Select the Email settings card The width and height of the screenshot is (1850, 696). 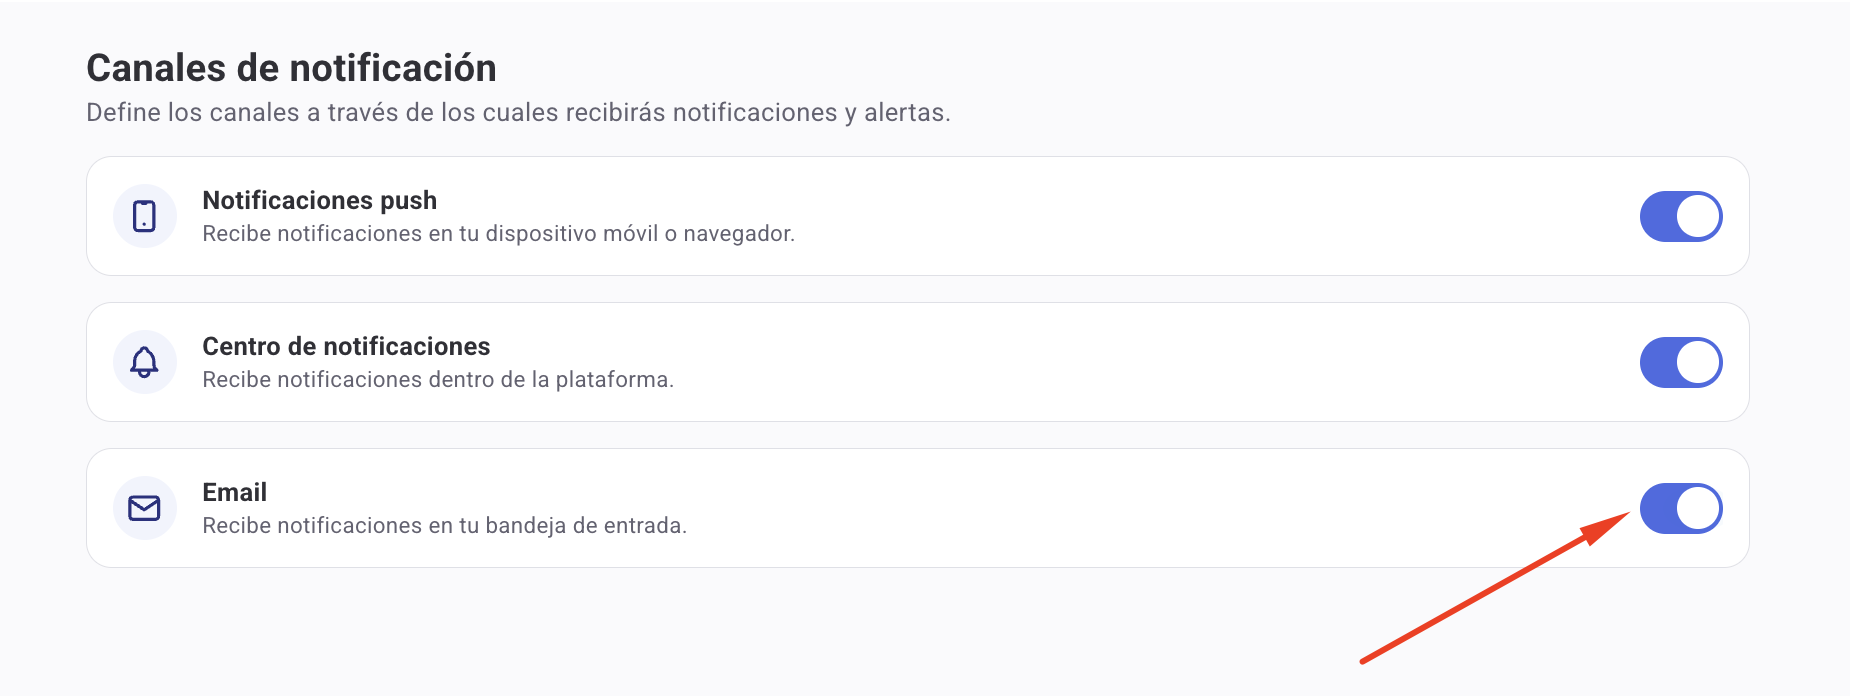pos(900,508)
